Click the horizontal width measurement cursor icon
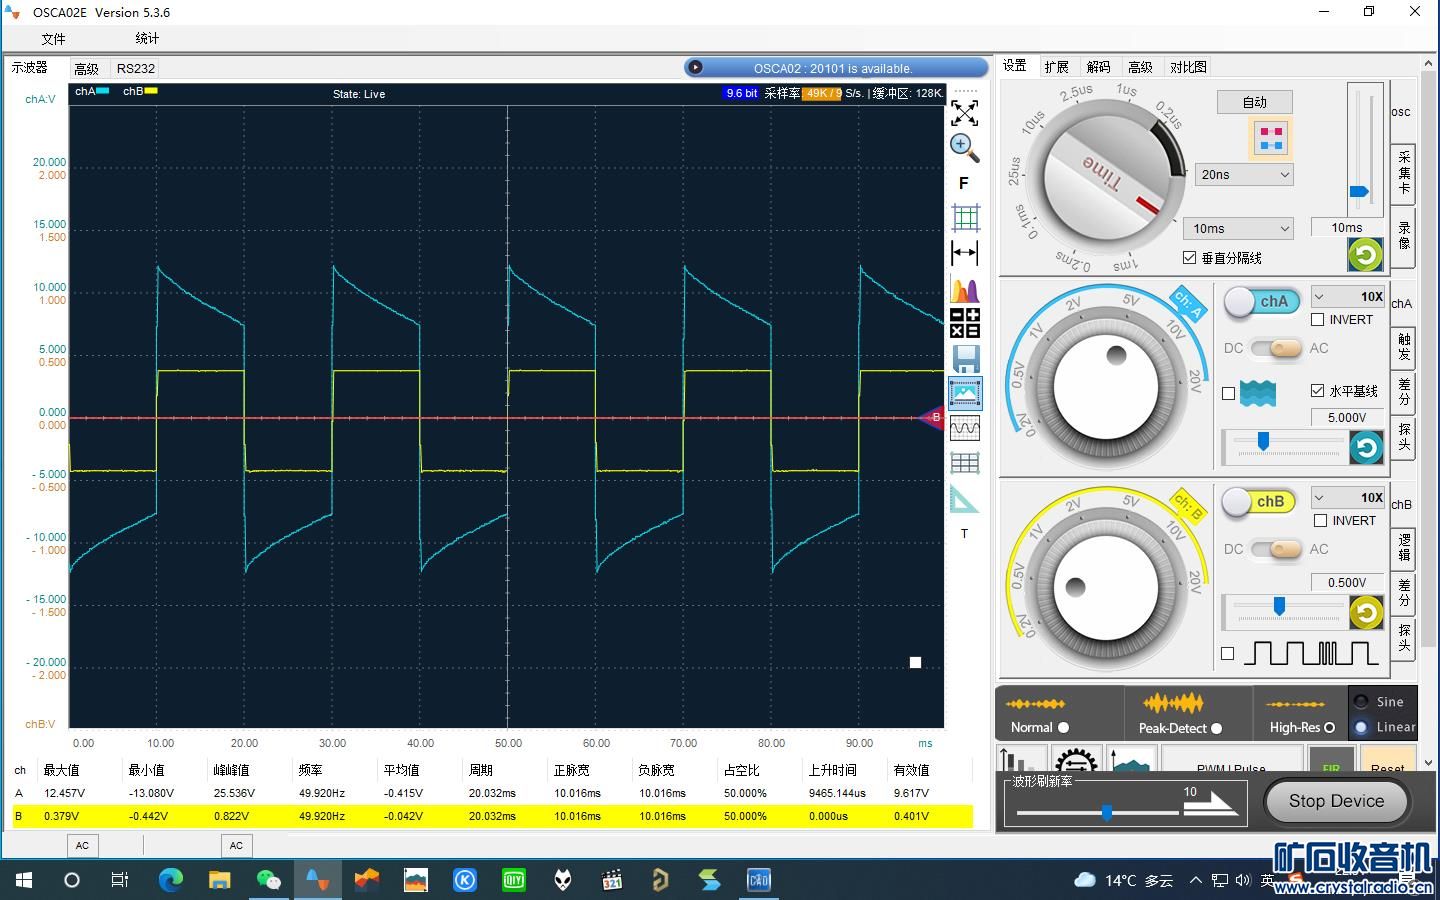The image size is (1440, 900). point(964,253)
